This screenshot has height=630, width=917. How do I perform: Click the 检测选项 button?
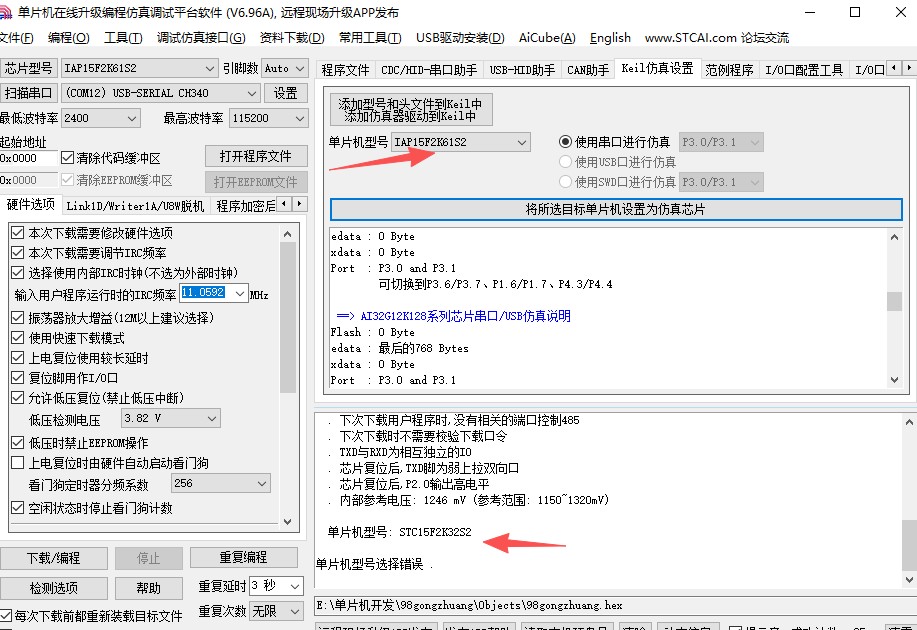tap(53, 588)
